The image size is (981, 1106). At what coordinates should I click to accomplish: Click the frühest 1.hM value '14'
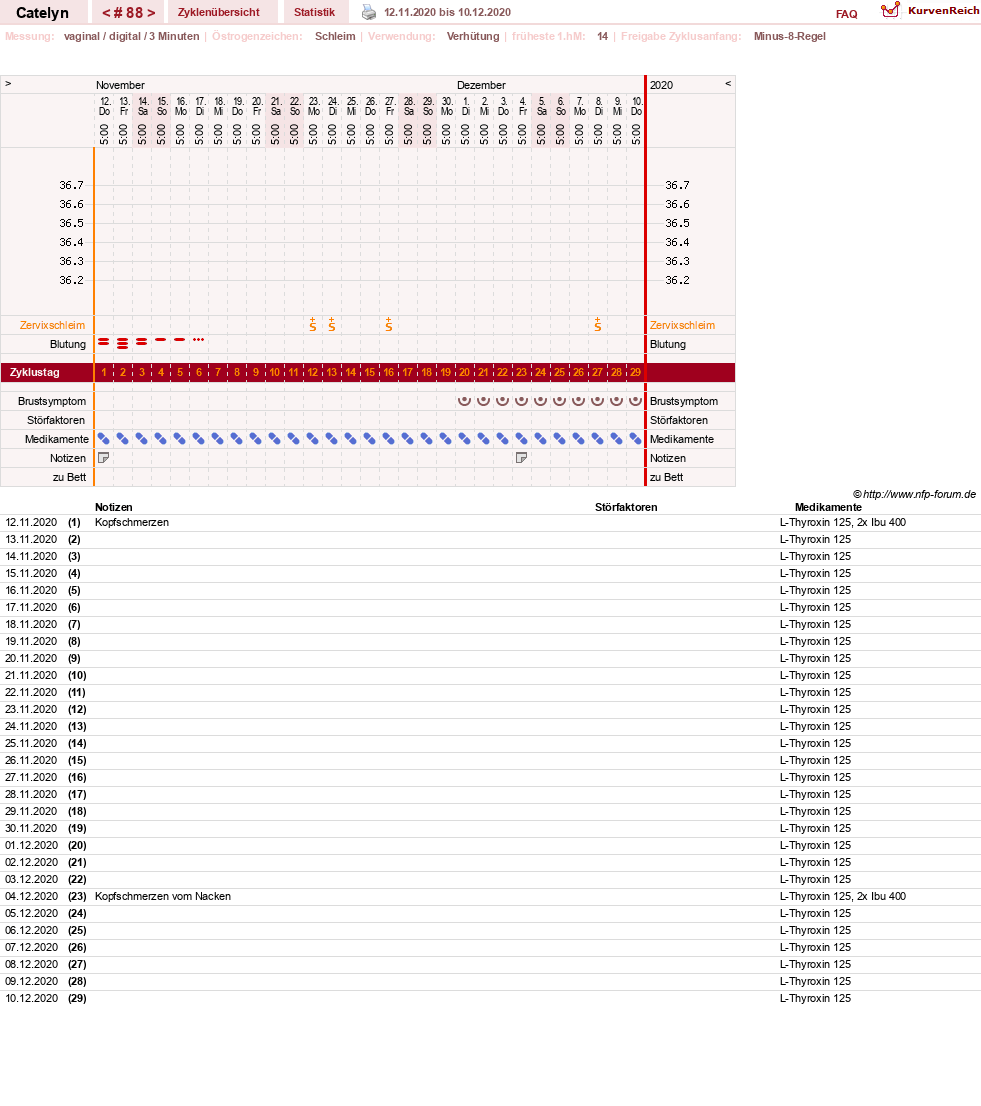602,36
